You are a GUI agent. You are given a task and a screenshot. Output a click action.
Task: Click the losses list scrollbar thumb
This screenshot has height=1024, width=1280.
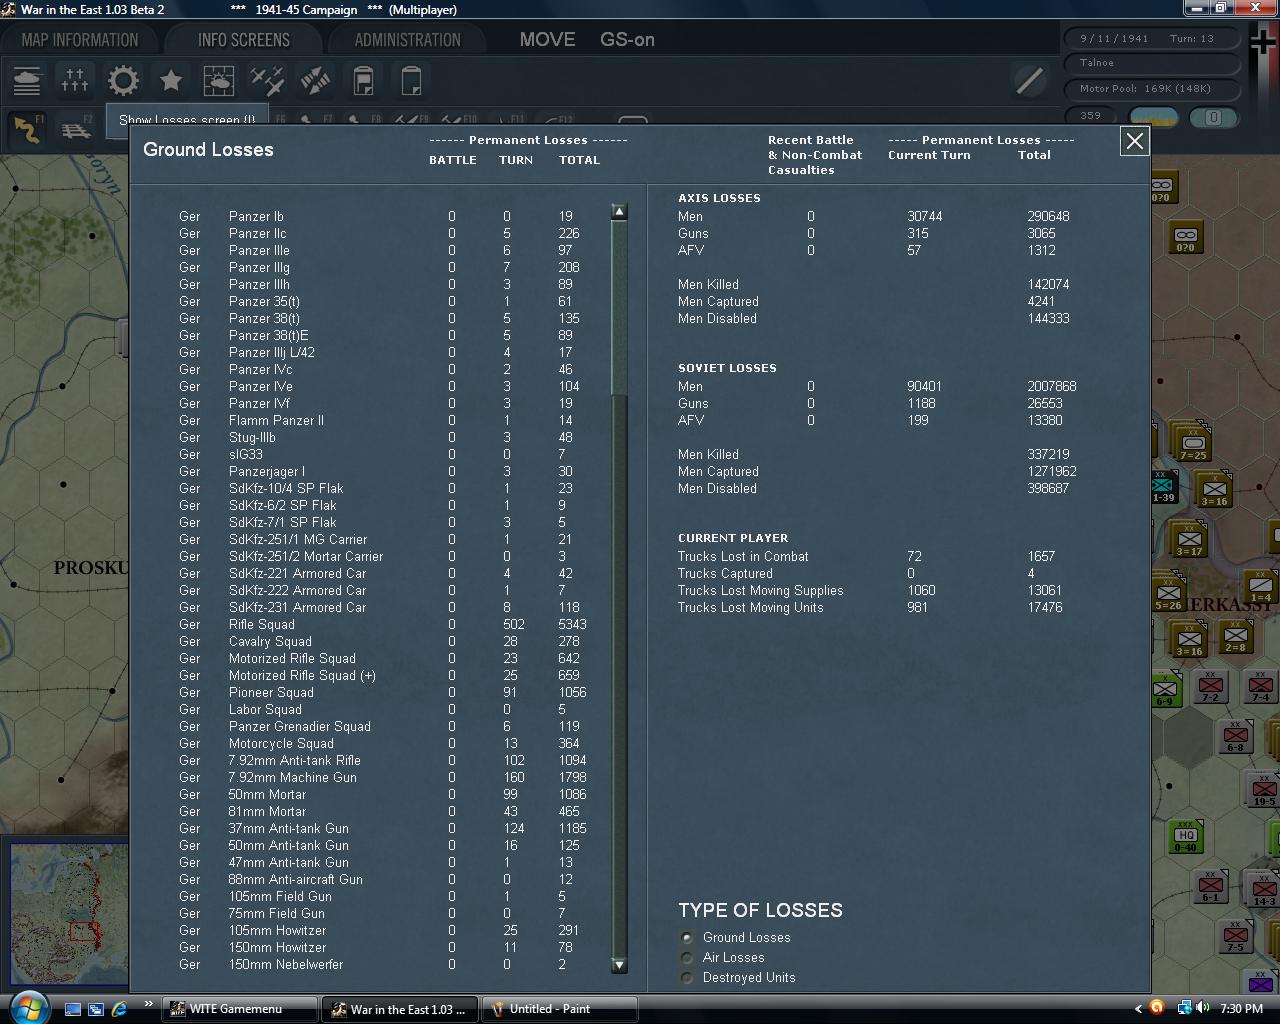619,308
